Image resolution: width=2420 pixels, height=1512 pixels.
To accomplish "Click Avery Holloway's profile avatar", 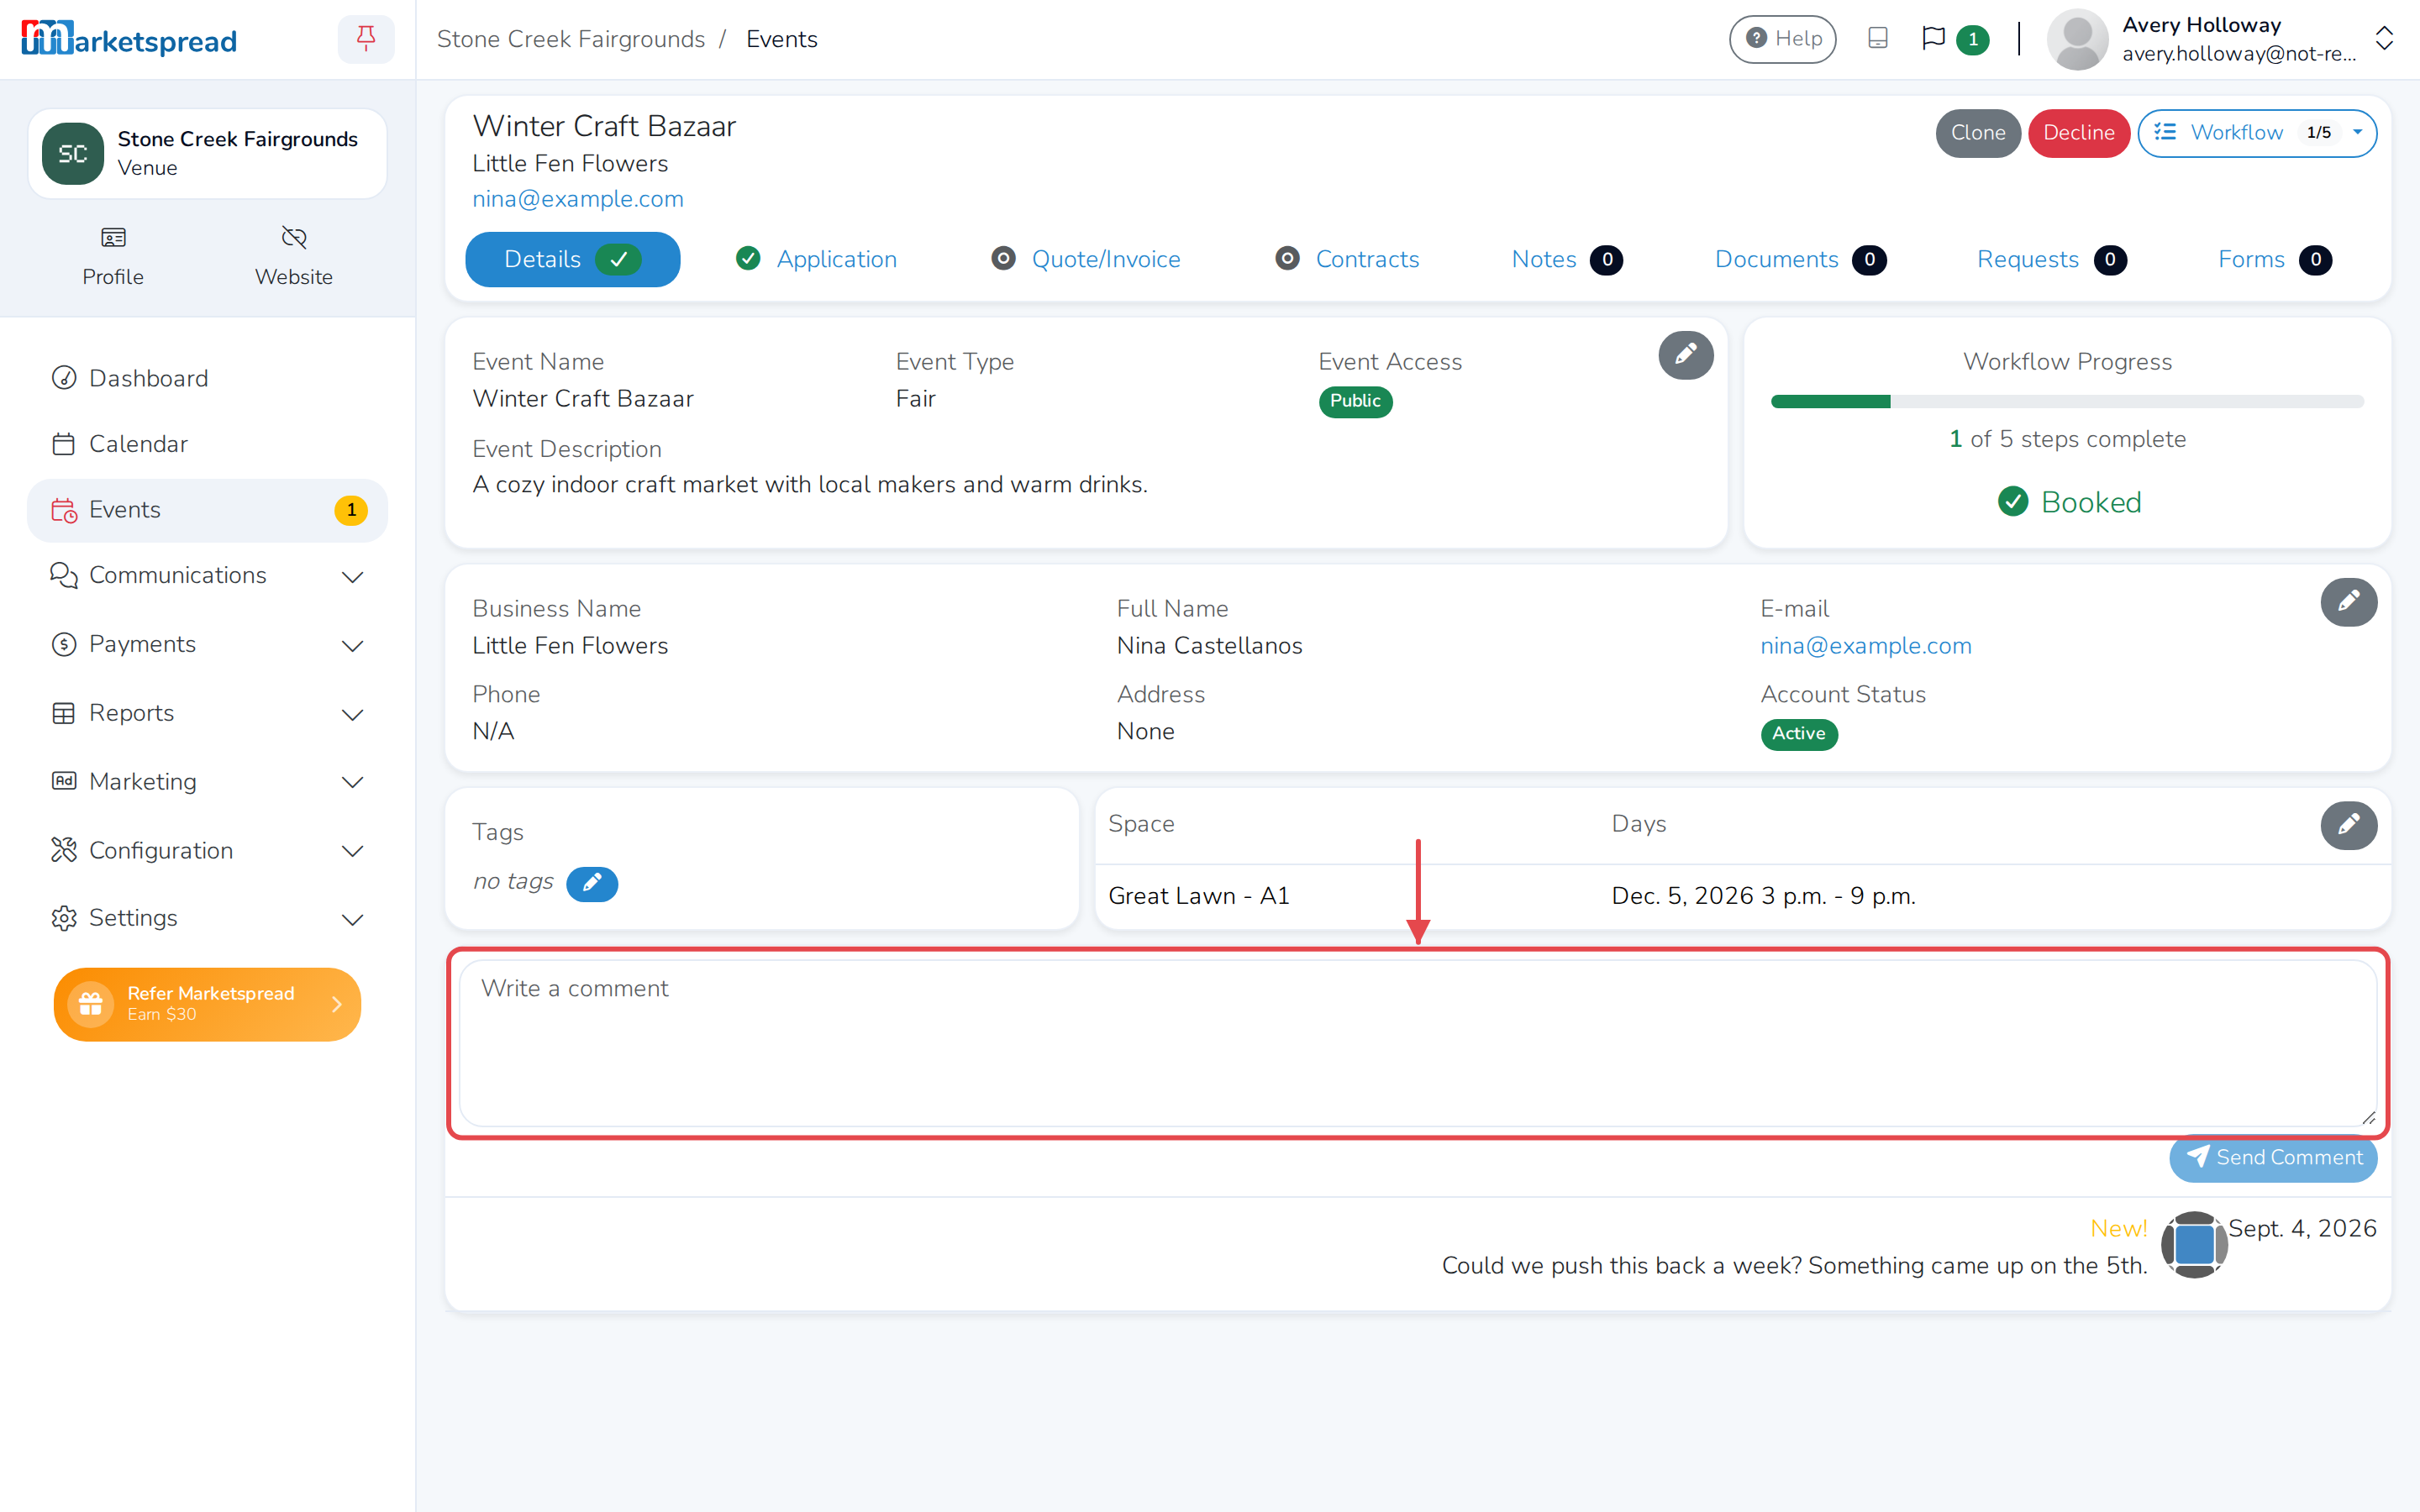I will pos(2077,40).
